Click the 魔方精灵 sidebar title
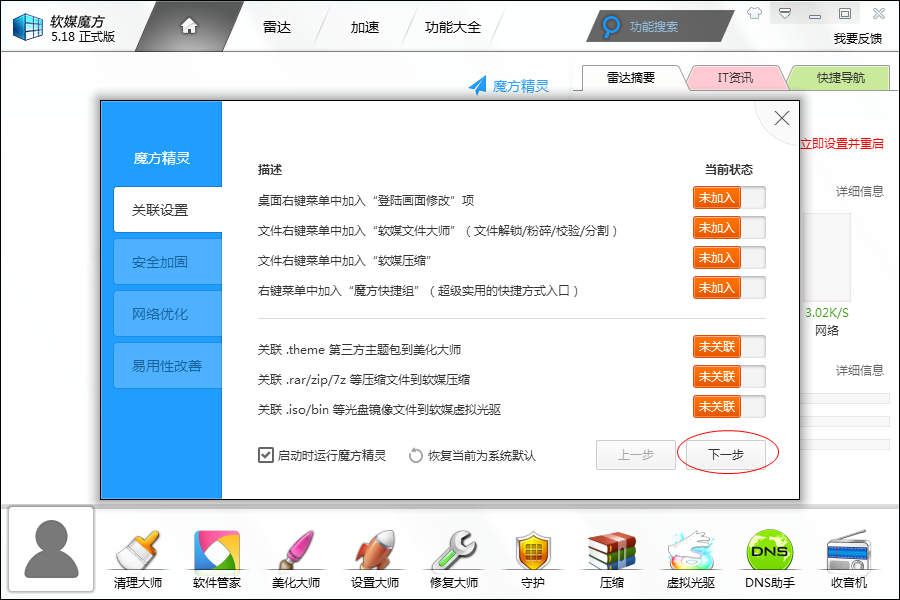The width and height of the screenshot is (900, 600). click(x=161, y=158)
